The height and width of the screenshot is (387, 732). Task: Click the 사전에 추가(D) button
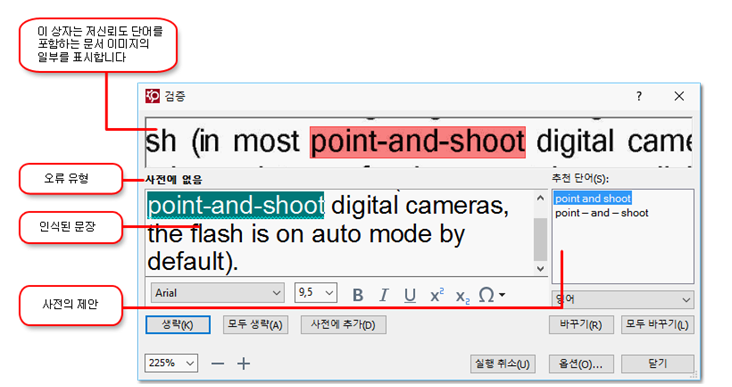pyautogui.click(x=343, y=325)
